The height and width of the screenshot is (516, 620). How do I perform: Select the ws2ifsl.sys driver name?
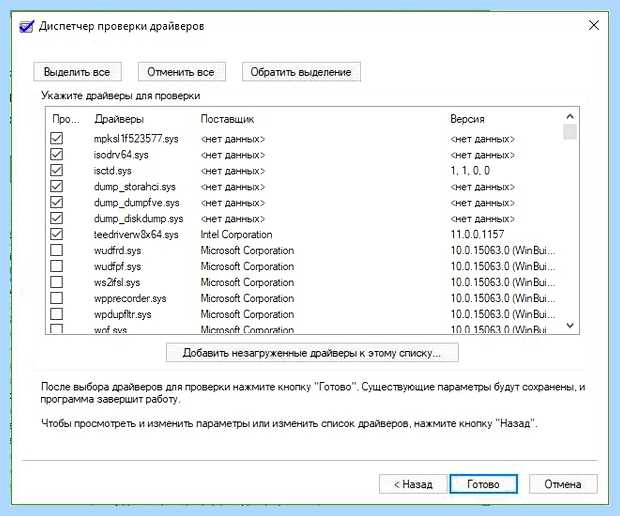[x=117, y=282]
